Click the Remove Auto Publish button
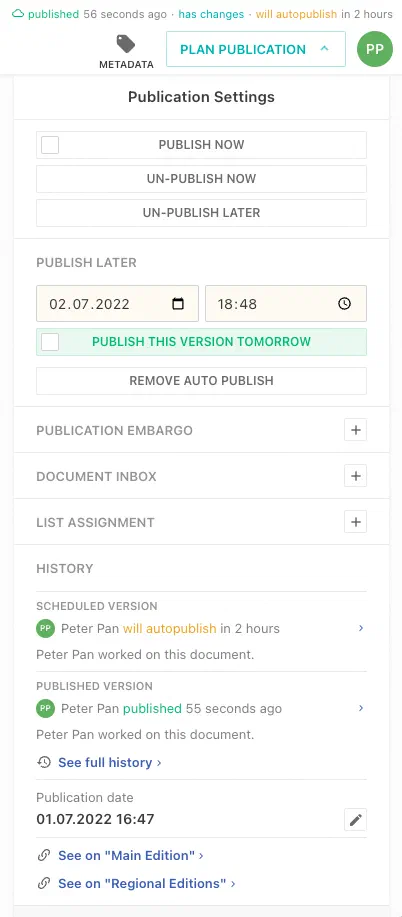402x917 pixels. [201, 381]
